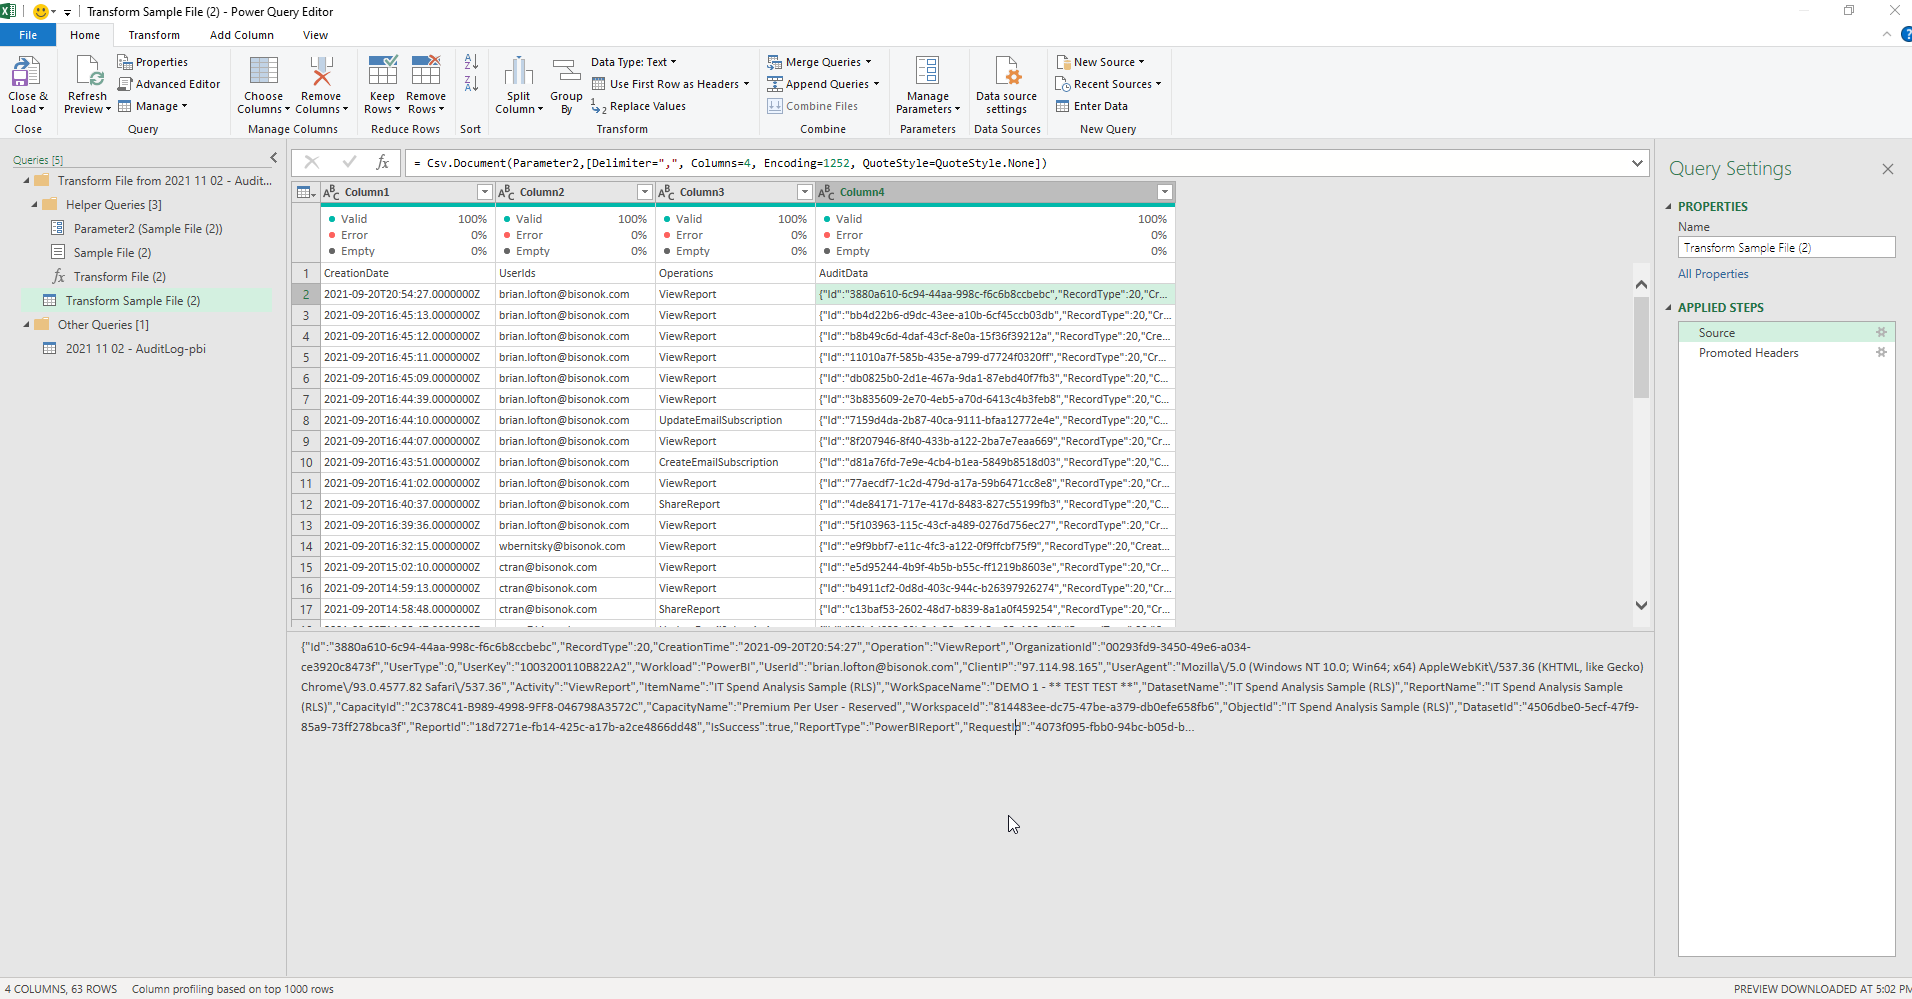1912x999 pixels.
Task: Click the Refresh Preview icon
Action: (88, 72)
